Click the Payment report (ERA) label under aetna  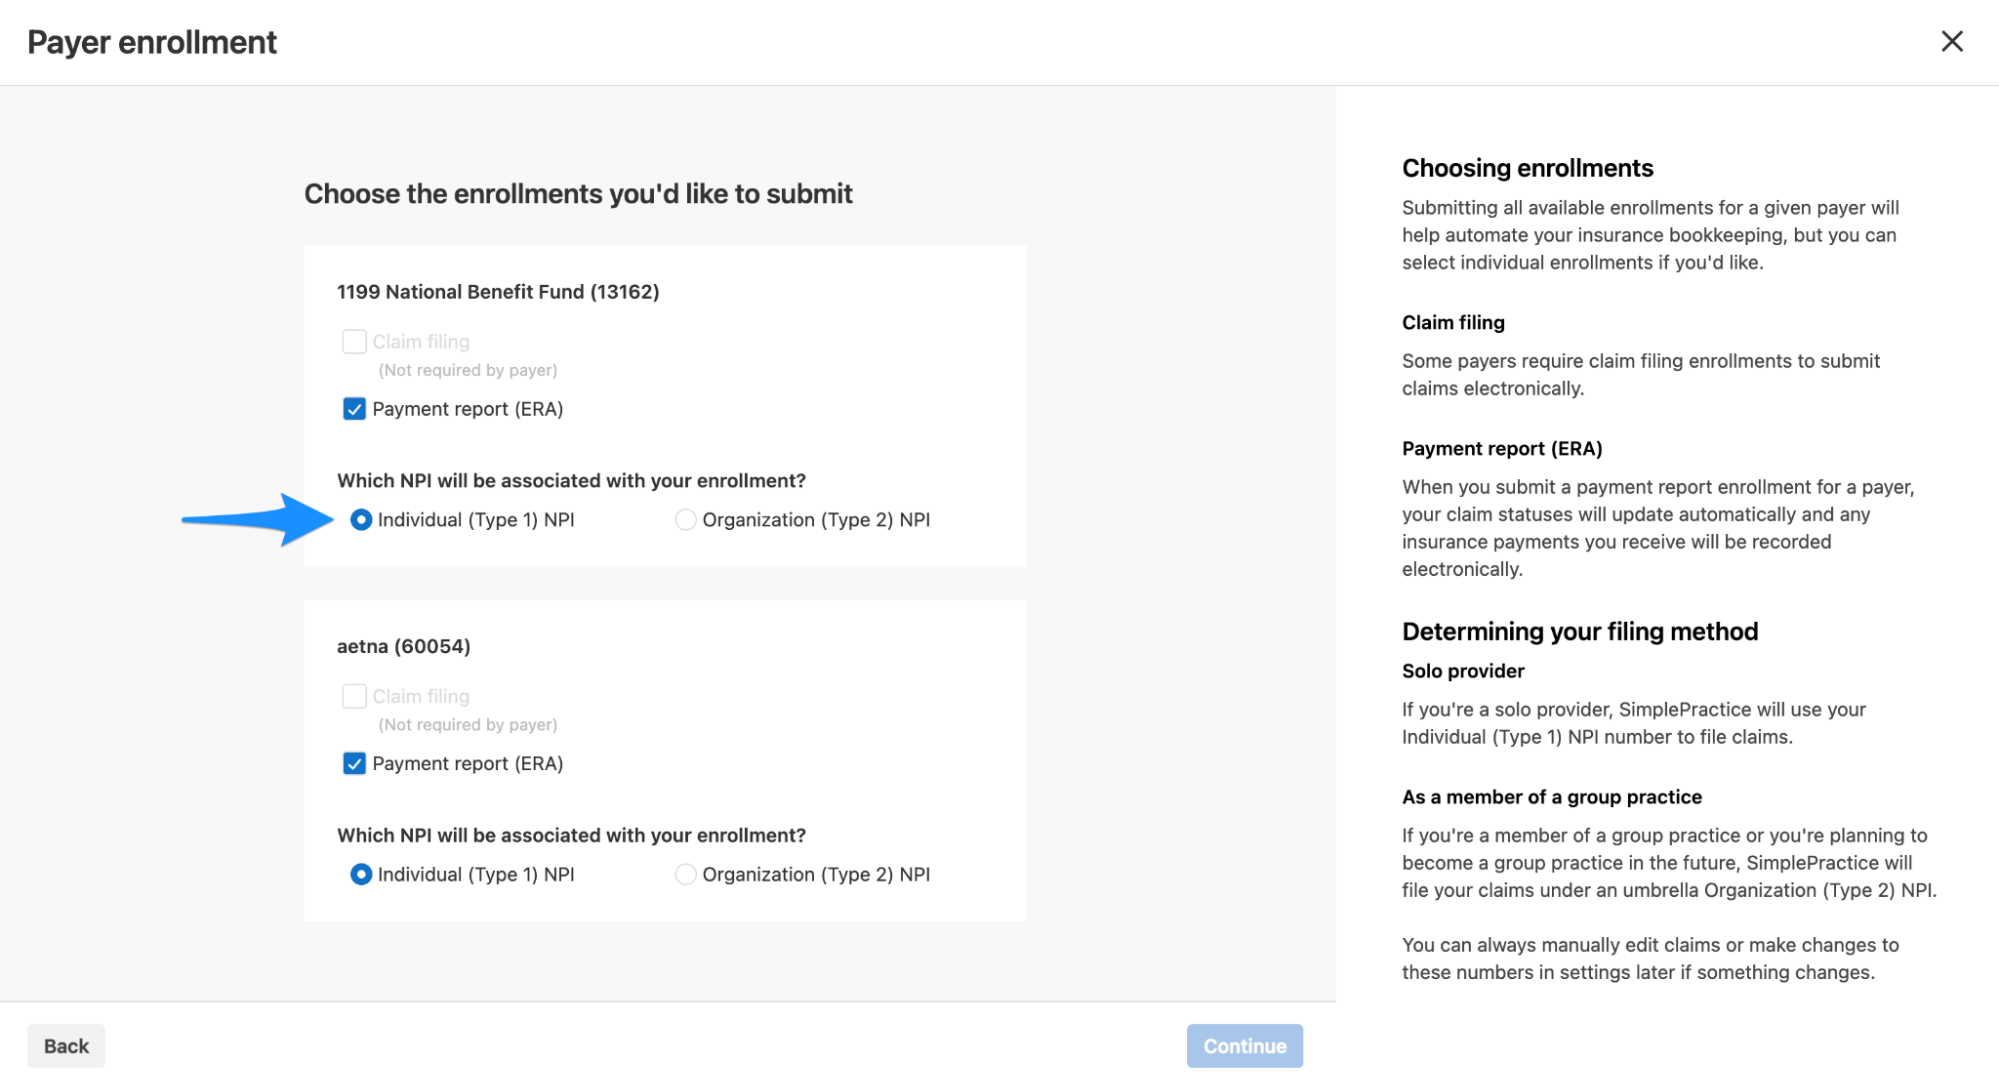pos(468,764)
